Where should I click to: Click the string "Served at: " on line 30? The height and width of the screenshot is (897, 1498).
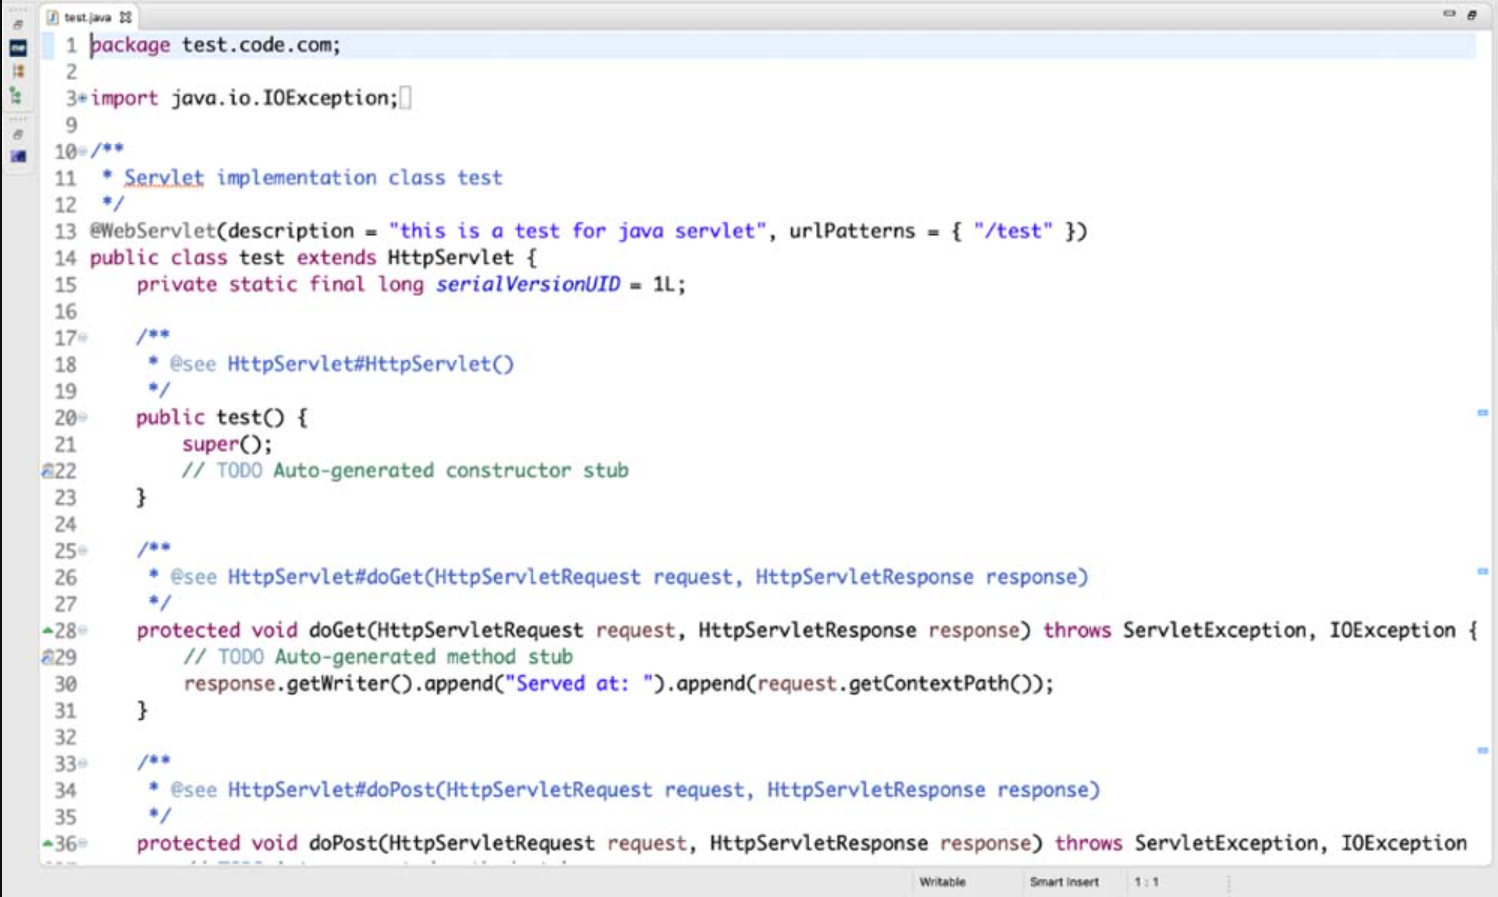585,684
